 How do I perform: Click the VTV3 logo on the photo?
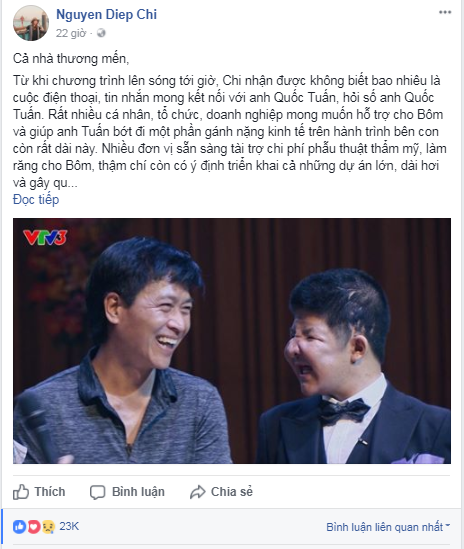click(45, 238)
